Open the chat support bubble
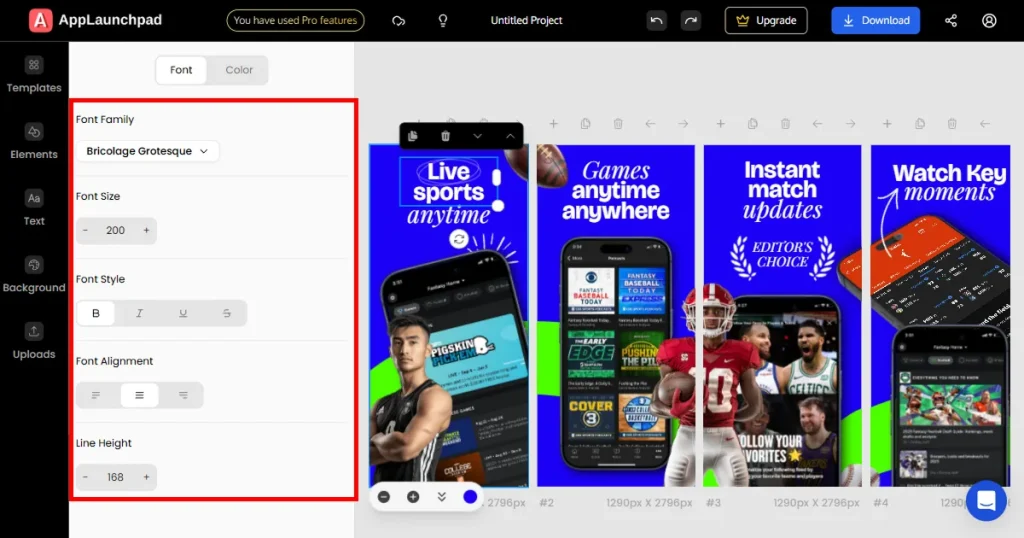This screenshot has height=538, width=1024. click(x=986, y=501)
